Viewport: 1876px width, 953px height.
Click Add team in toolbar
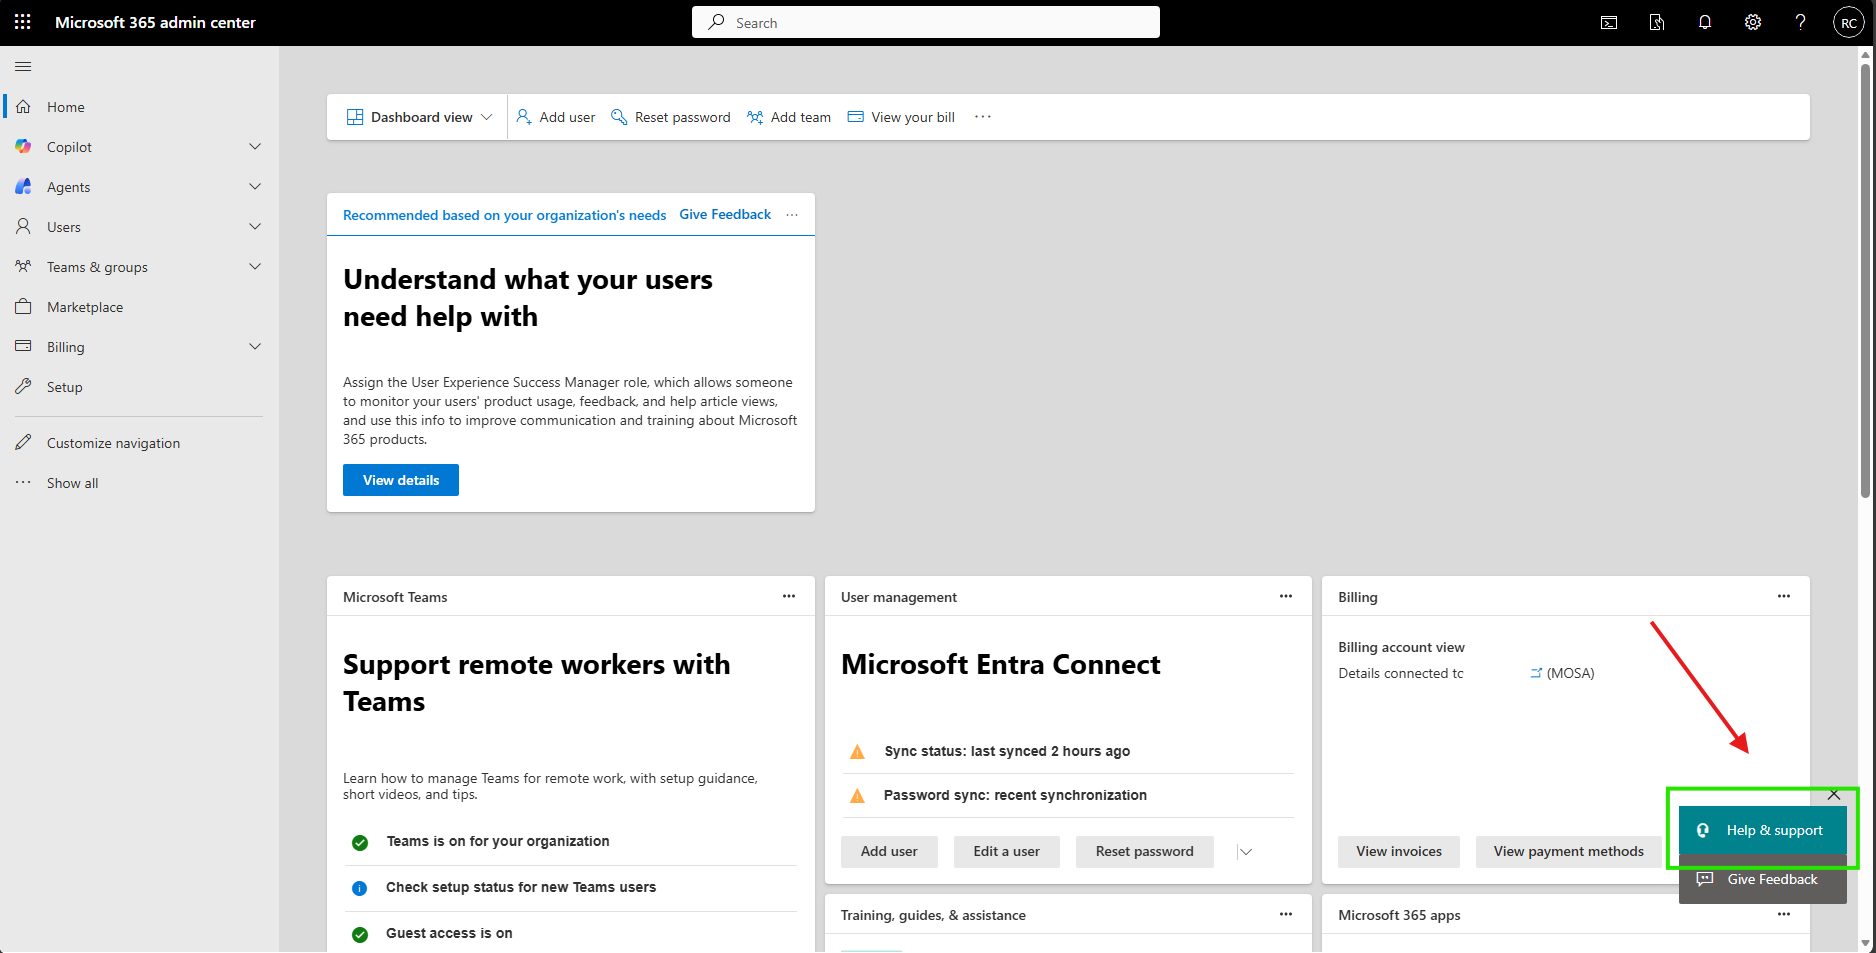coord(789,117)
